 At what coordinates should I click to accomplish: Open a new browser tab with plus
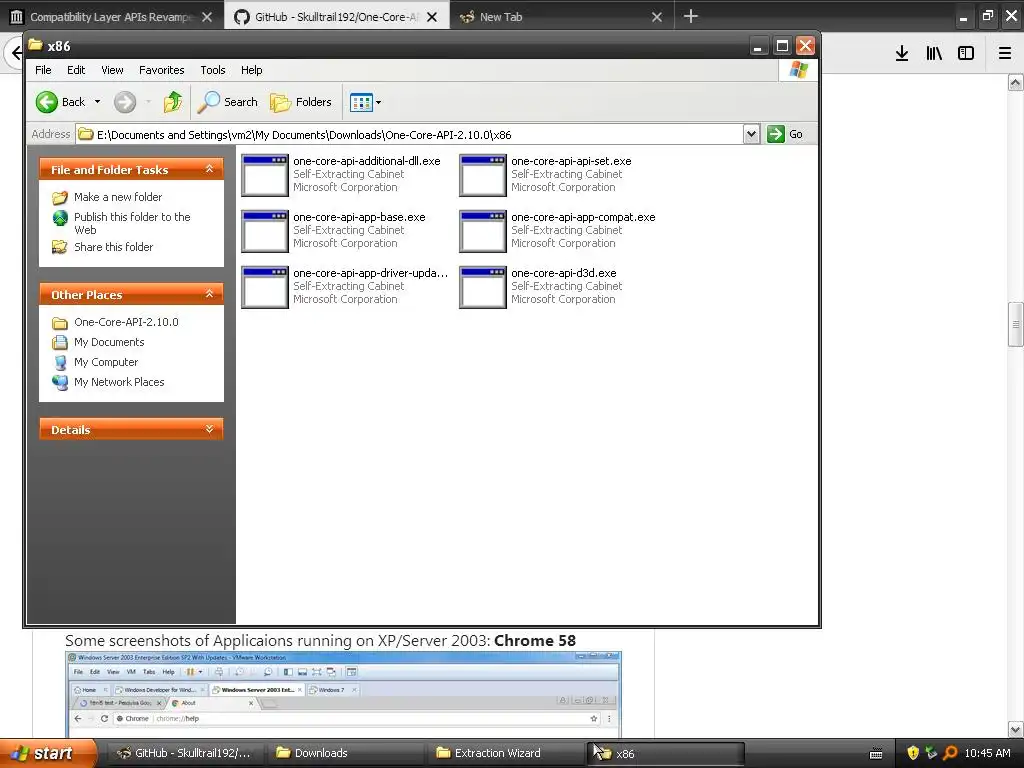pos(690,16)
